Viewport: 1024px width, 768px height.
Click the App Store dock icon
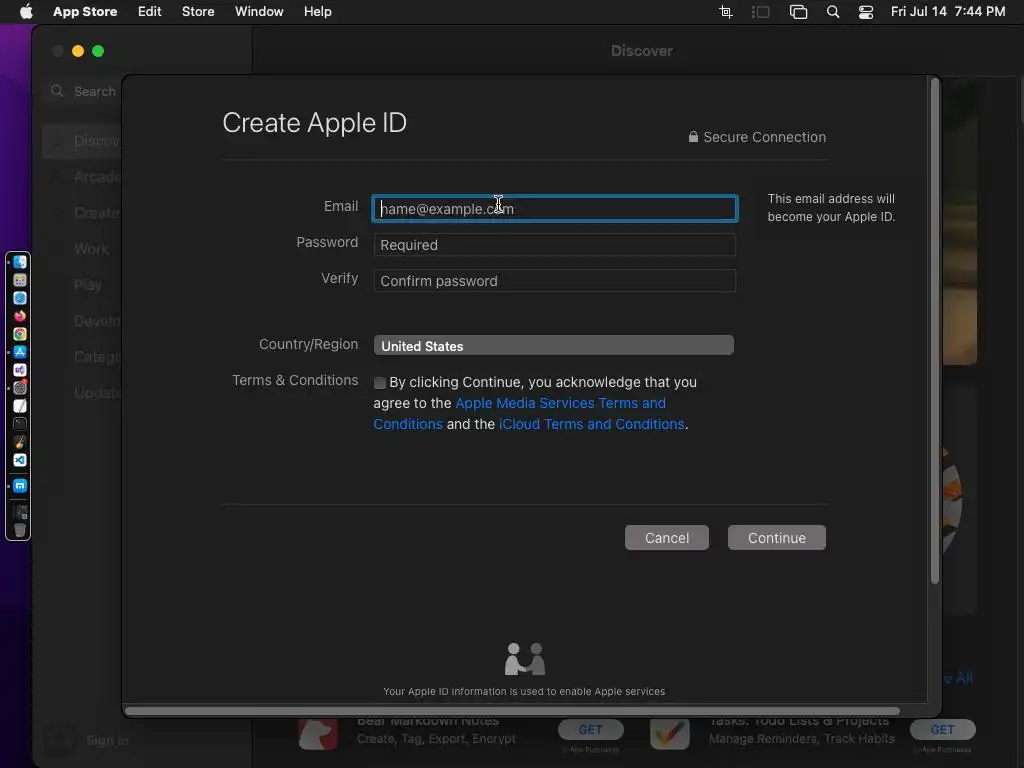[20, 352]
